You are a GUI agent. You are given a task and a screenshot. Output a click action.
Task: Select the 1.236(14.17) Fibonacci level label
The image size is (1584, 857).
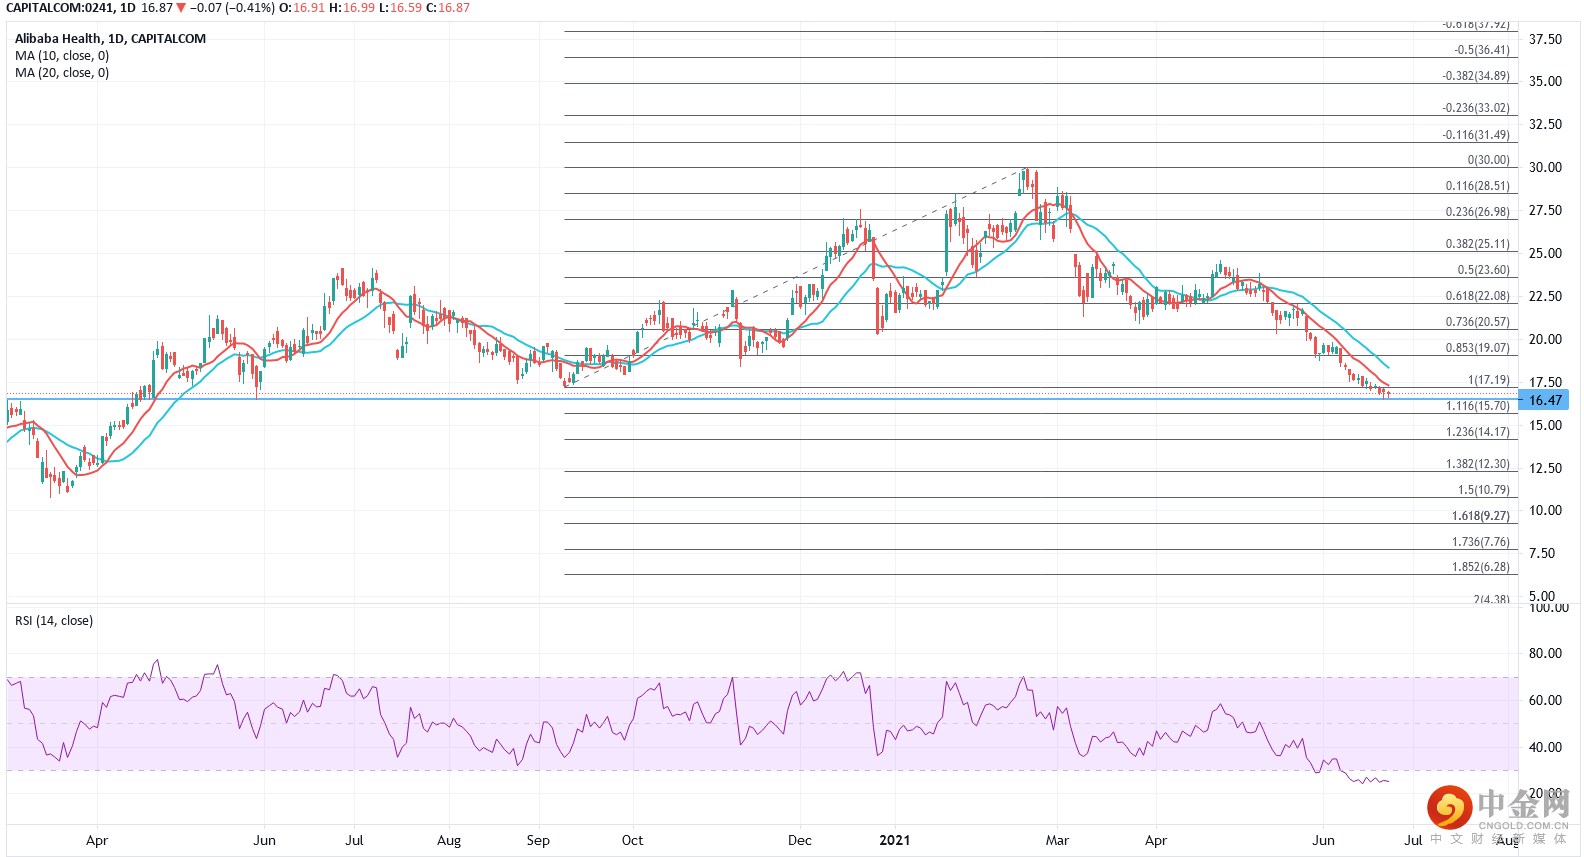pyautogui.click(x=1477, y=432)
